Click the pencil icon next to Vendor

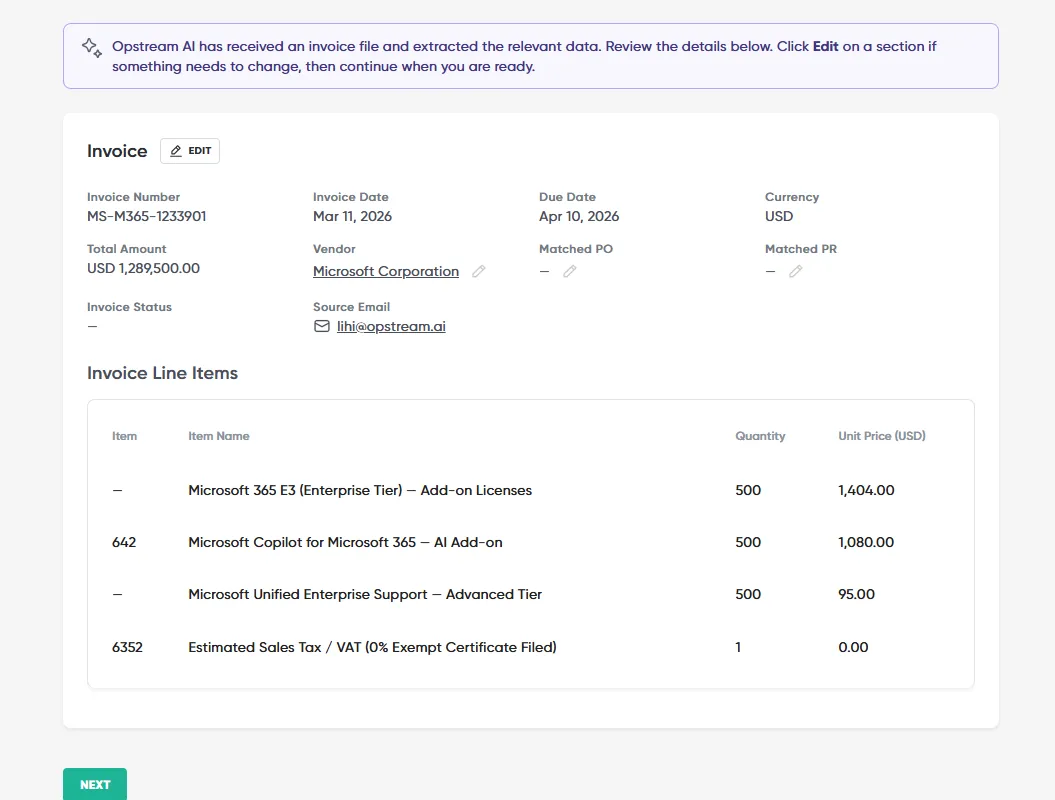(478, 271)
